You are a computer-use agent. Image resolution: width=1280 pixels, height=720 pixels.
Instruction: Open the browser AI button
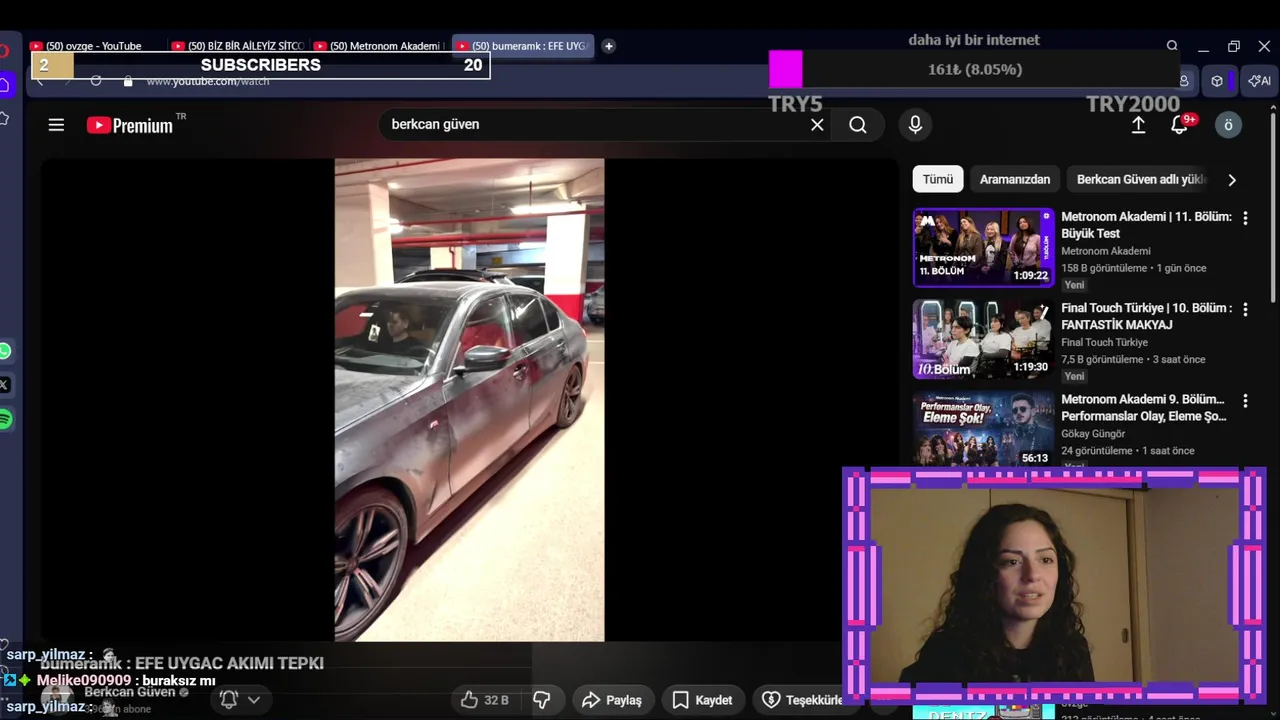1260,81
